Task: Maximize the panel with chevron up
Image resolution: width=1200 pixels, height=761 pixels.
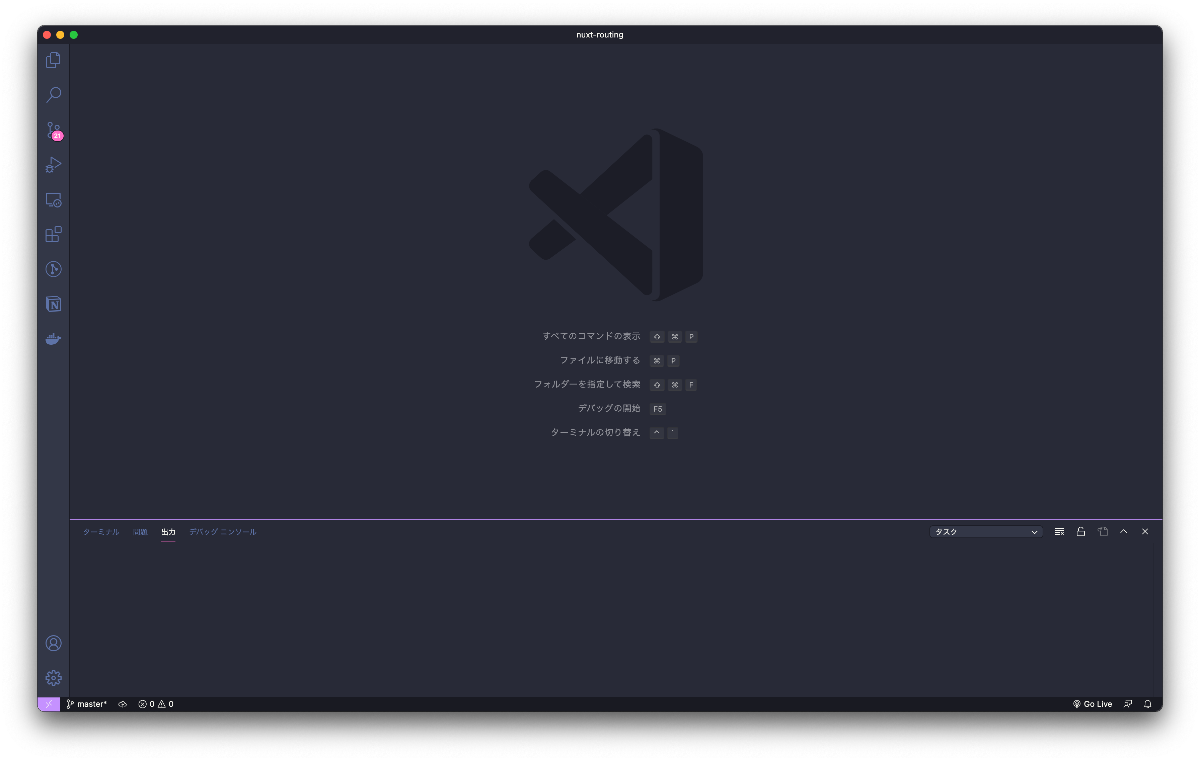Action: 1124,532
